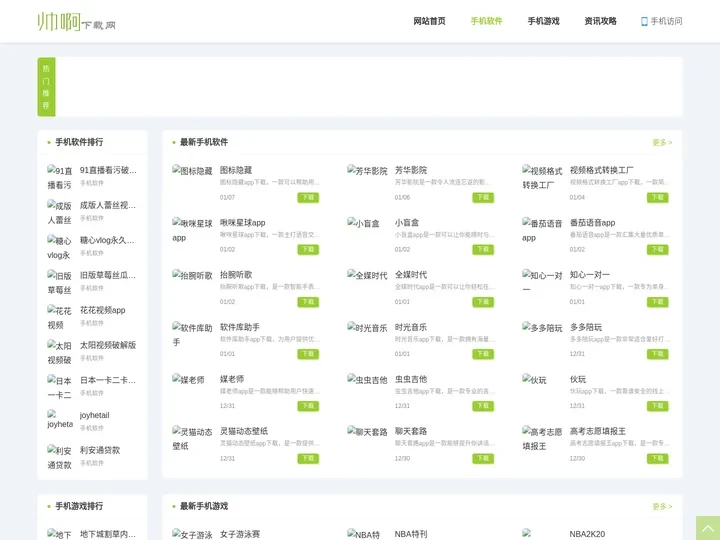720x540 pixels.
Task: Click 下载 button for 咻咪星球app
Action: pos(308,249)
